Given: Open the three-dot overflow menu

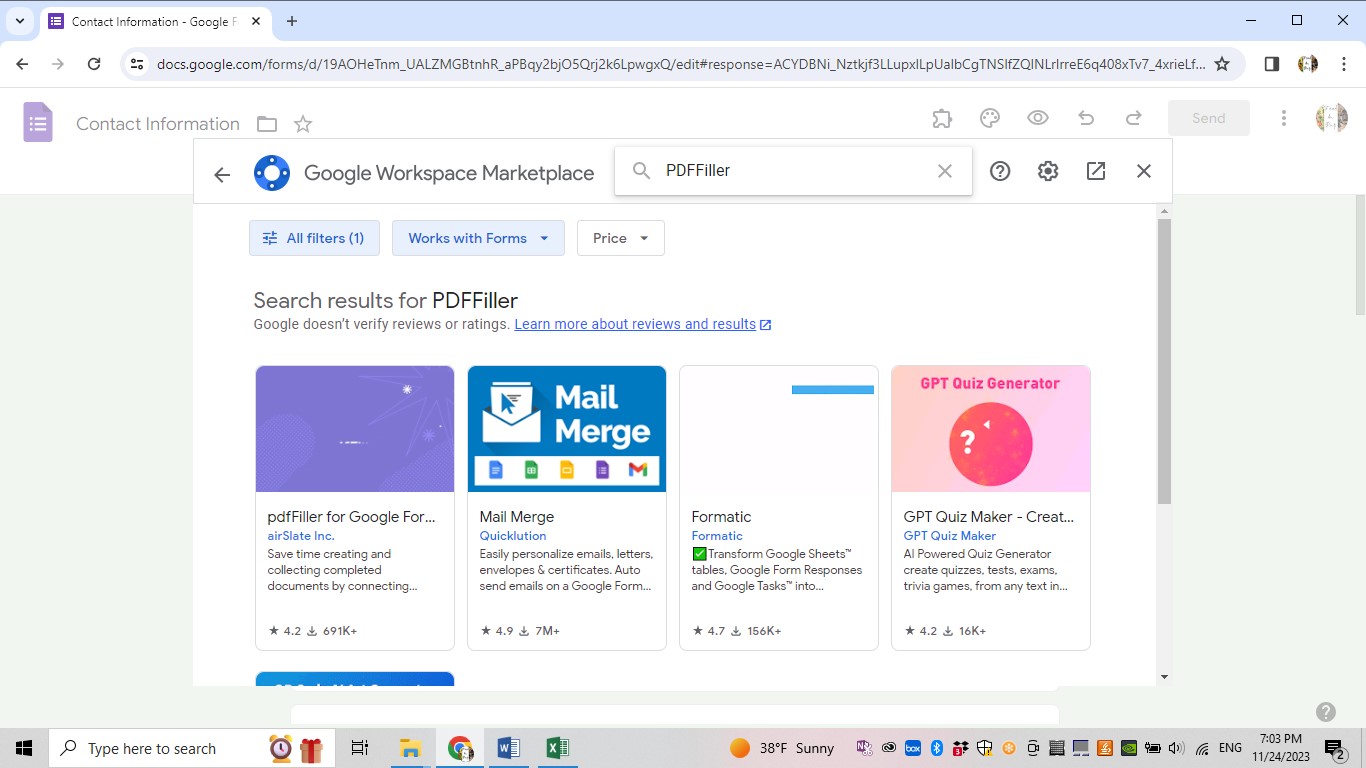Looking at the screenshot, I should 1283,117.
